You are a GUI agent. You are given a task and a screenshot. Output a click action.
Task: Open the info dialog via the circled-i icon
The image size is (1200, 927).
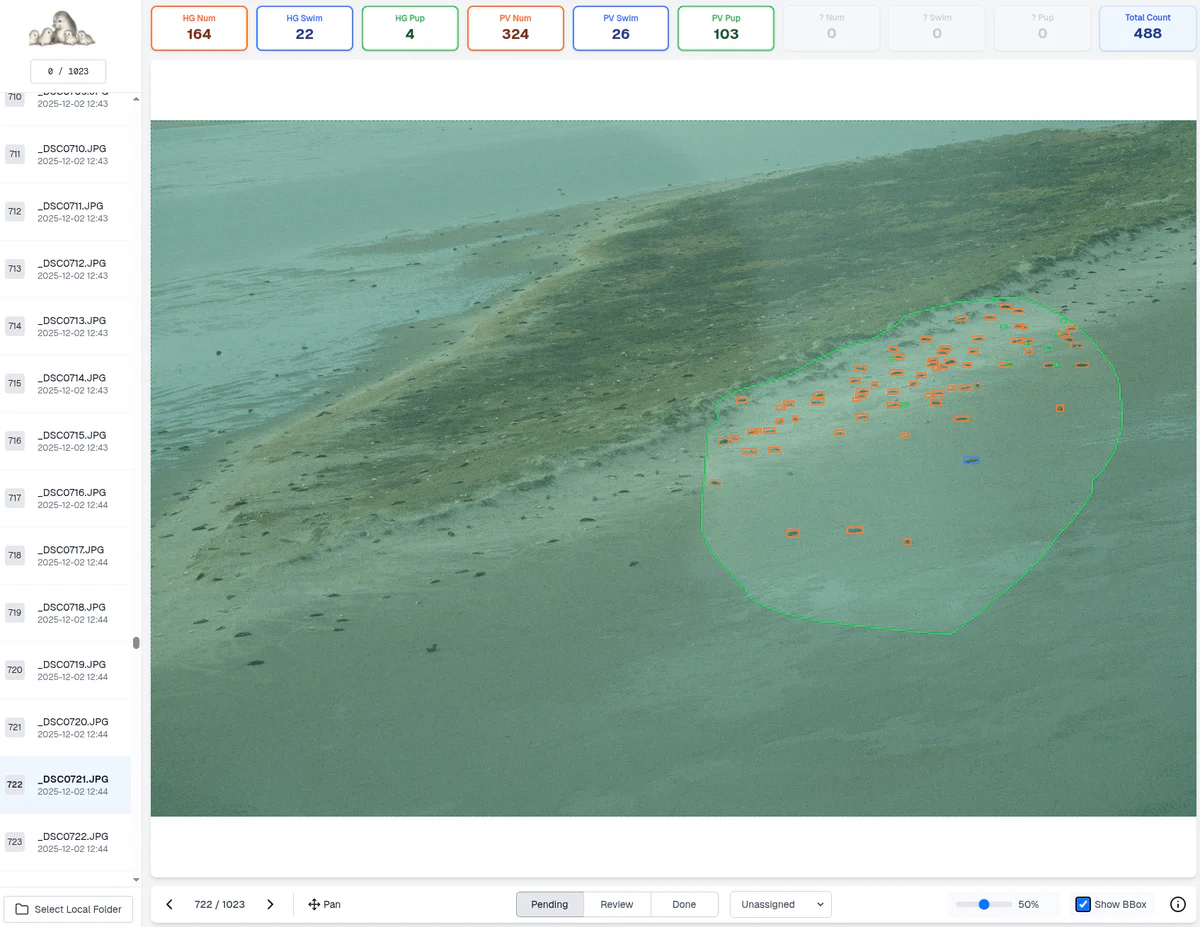point(1178,904)
